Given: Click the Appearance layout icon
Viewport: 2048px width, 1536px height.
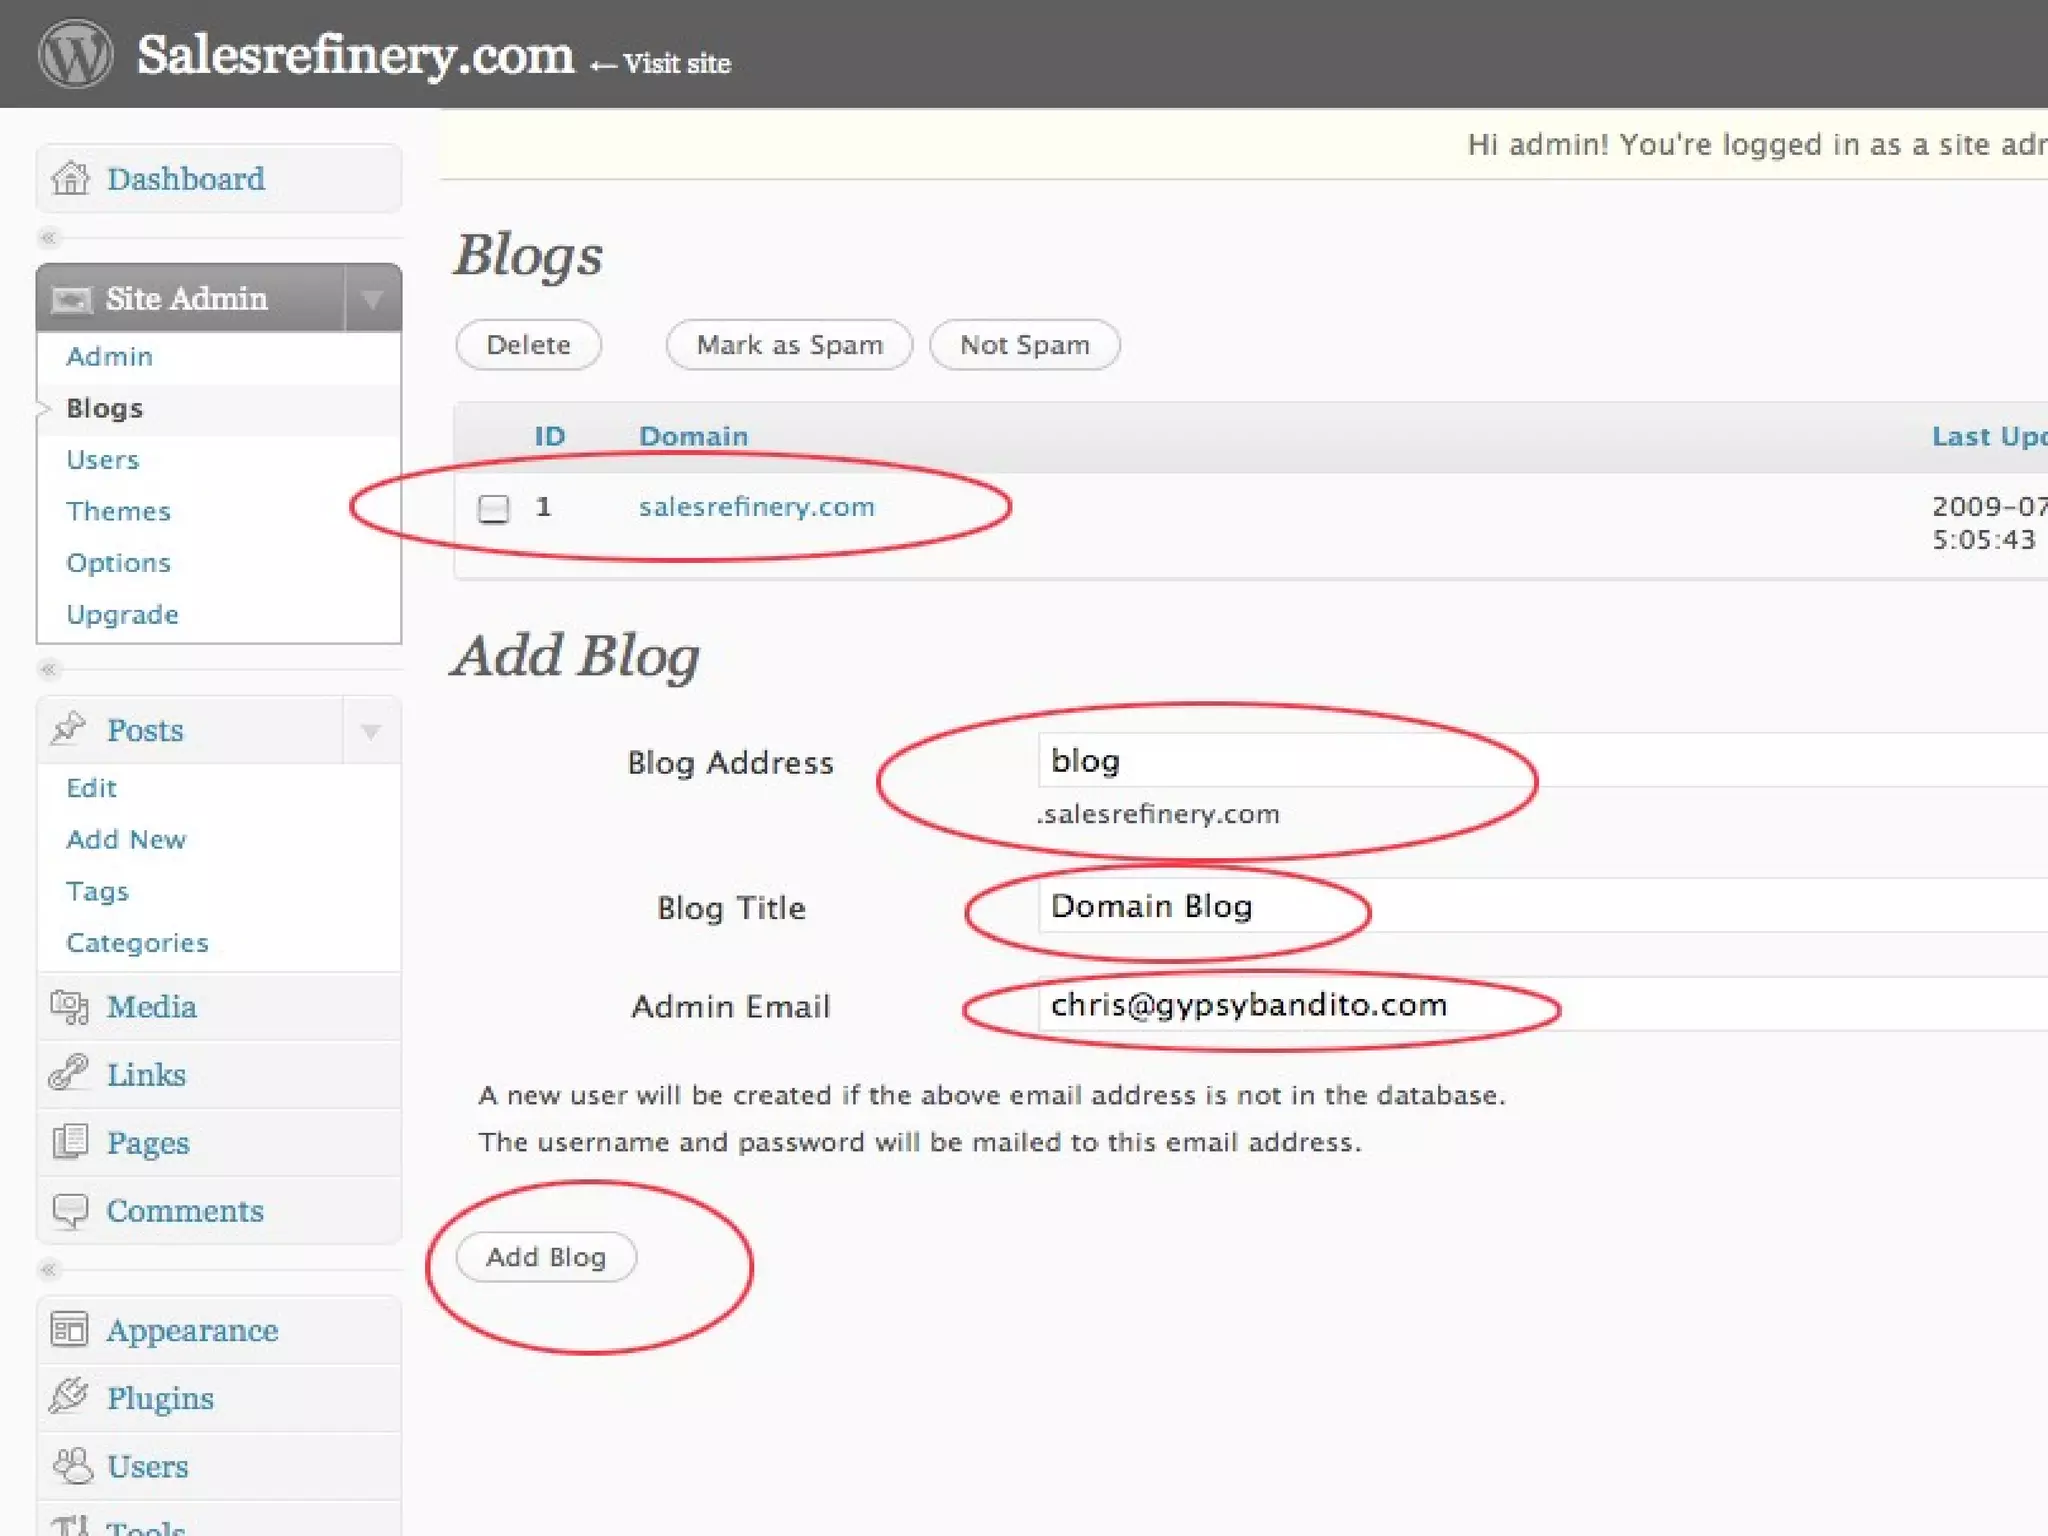Looking at the screenshot, I should point(69,1329).
